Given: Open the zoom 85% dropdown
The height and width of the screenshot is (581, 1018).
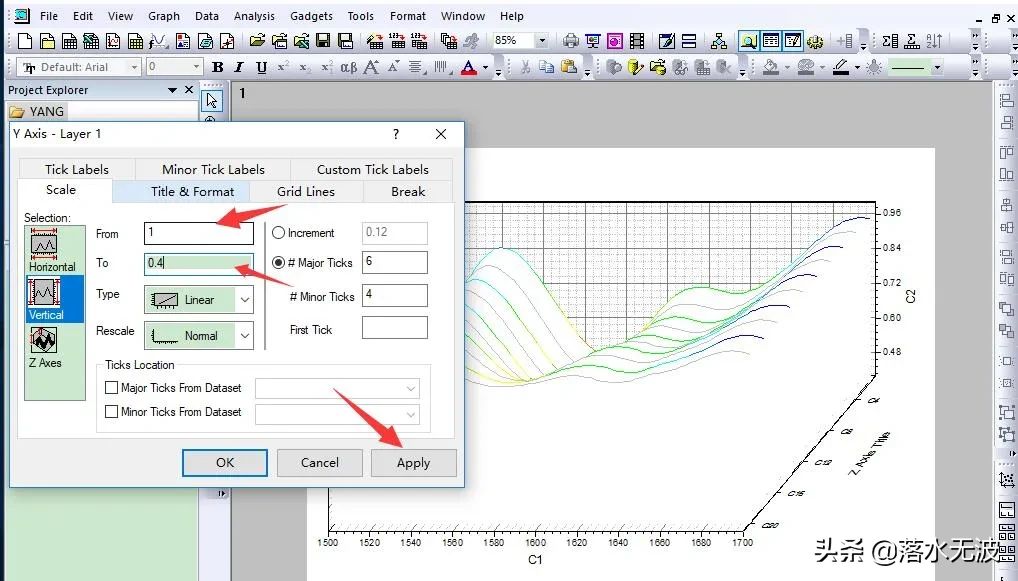Looking at the screenshot, I should (x=541, y=40).
